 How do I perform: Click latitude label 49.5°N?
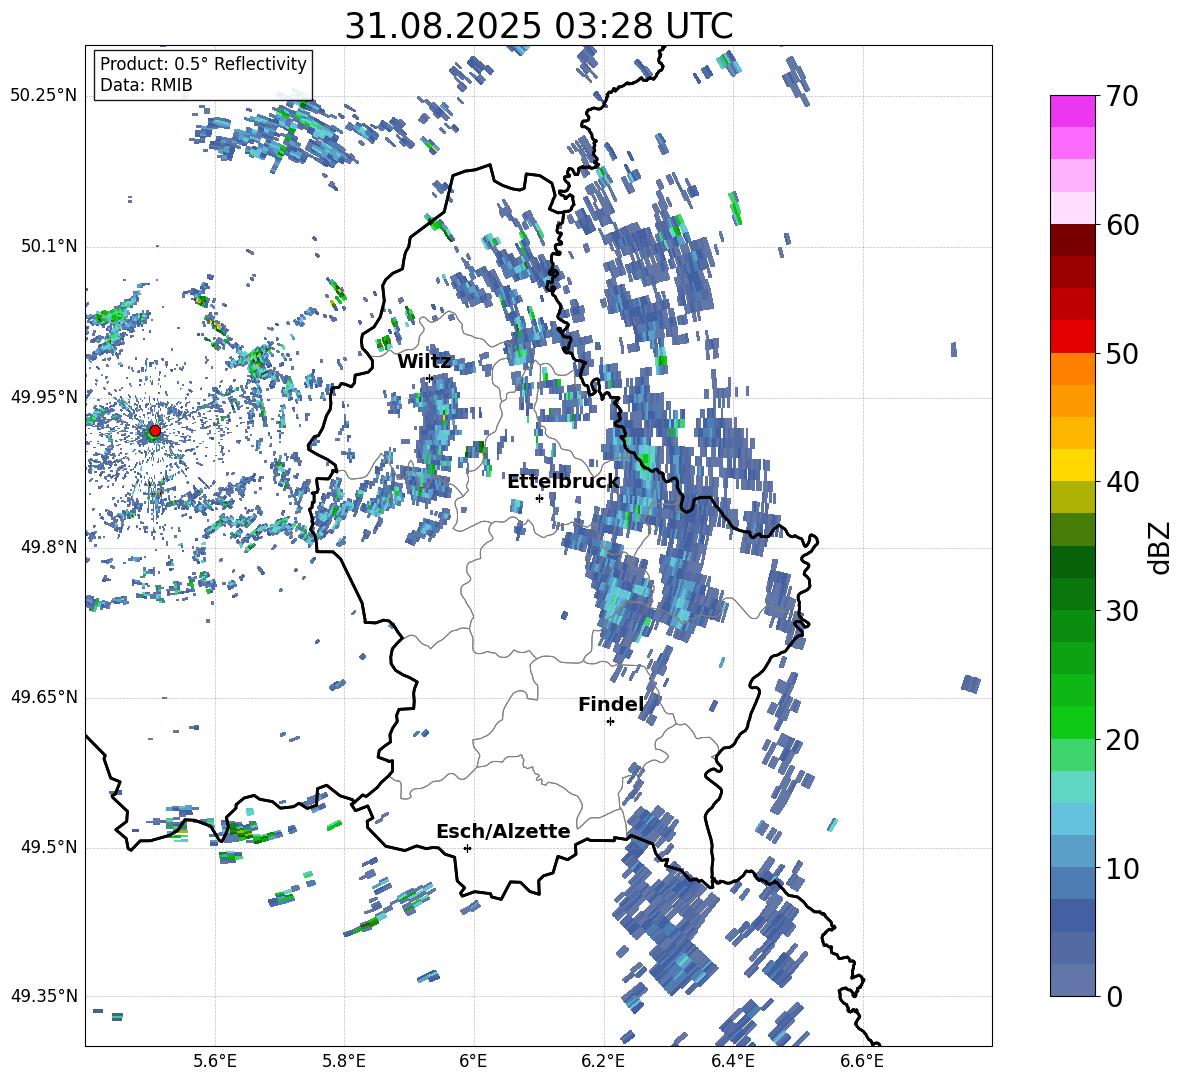click(x=48, y=847)
